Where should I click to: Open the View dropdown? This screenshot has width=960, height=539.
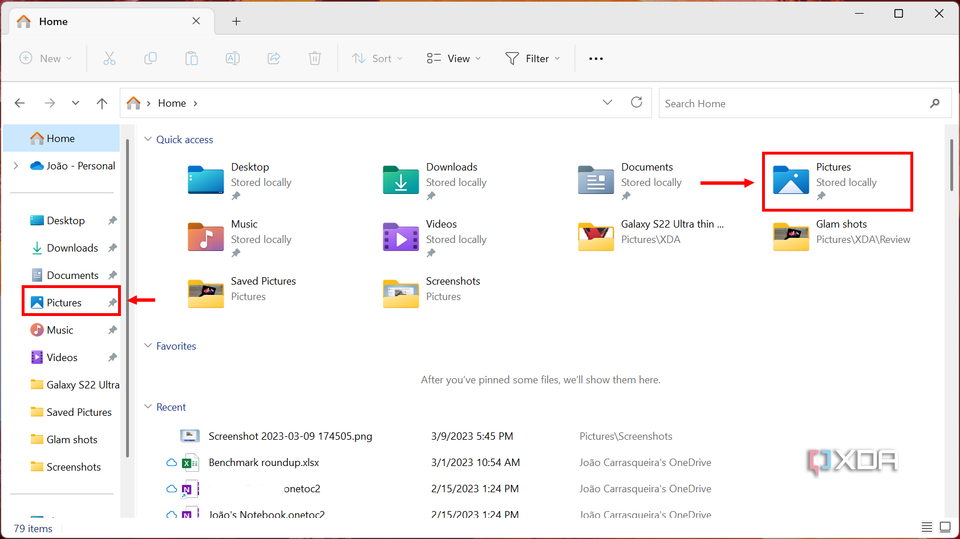pos(454,58)
